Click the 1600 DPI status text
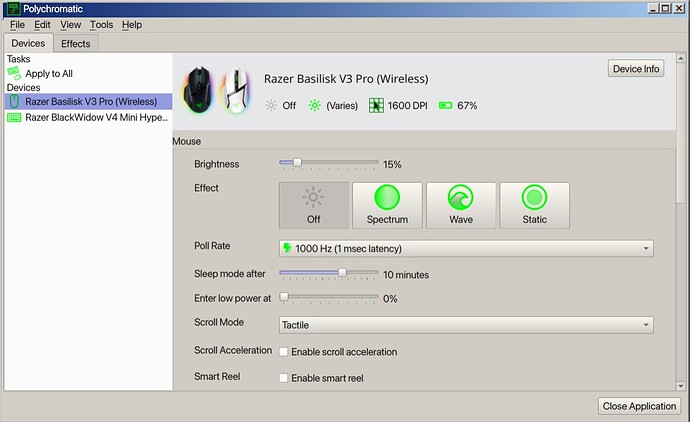Screen dimensions: 690x422 tap(407, 106)
